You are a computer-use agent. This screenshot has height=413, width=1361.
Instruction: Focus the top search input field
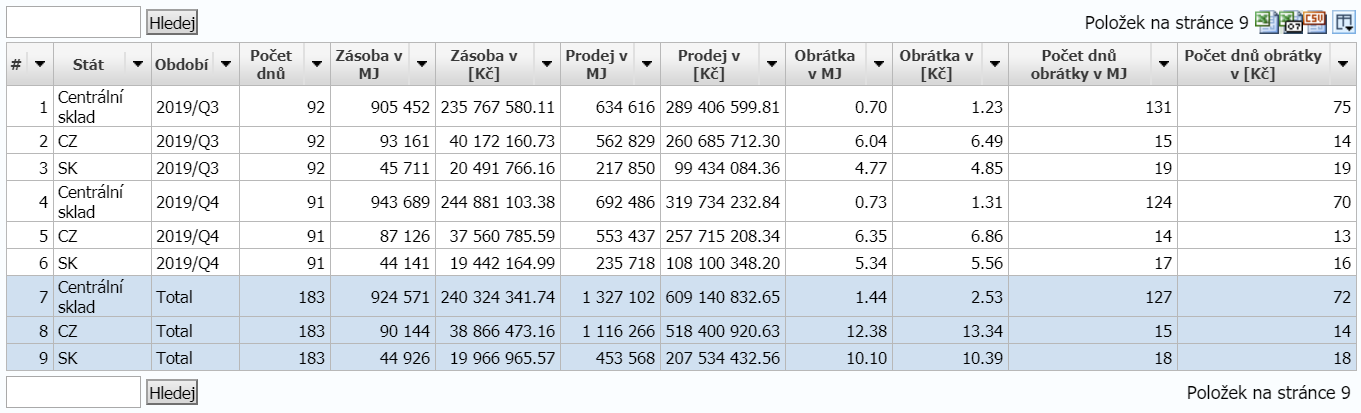pos(73,21)
